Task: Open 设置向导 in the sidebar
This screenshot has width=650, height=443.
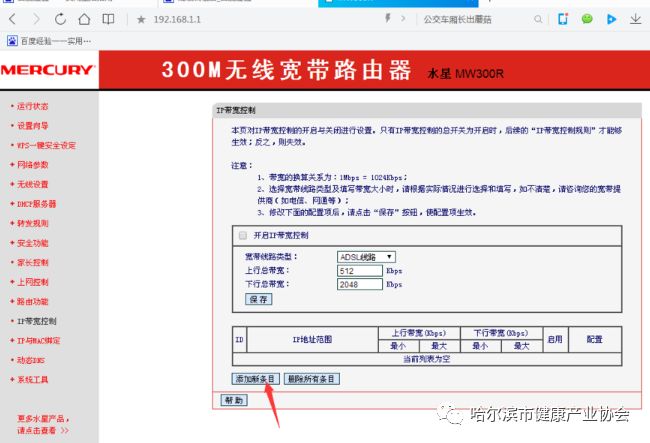Action: (x=32, y=126)
